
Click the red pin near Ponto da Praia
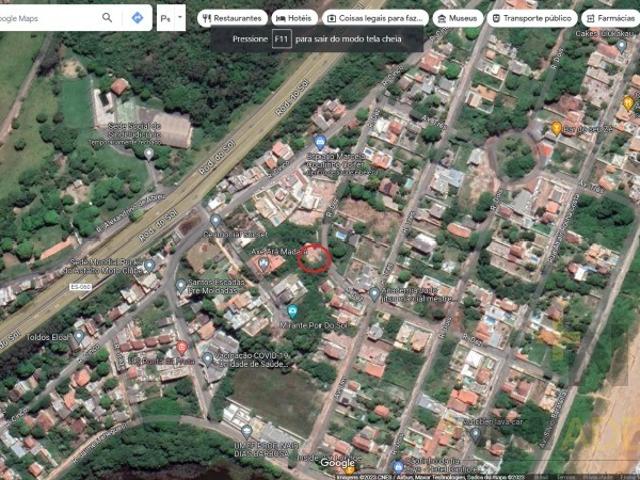pyautogui.click(x=182, y=348)
